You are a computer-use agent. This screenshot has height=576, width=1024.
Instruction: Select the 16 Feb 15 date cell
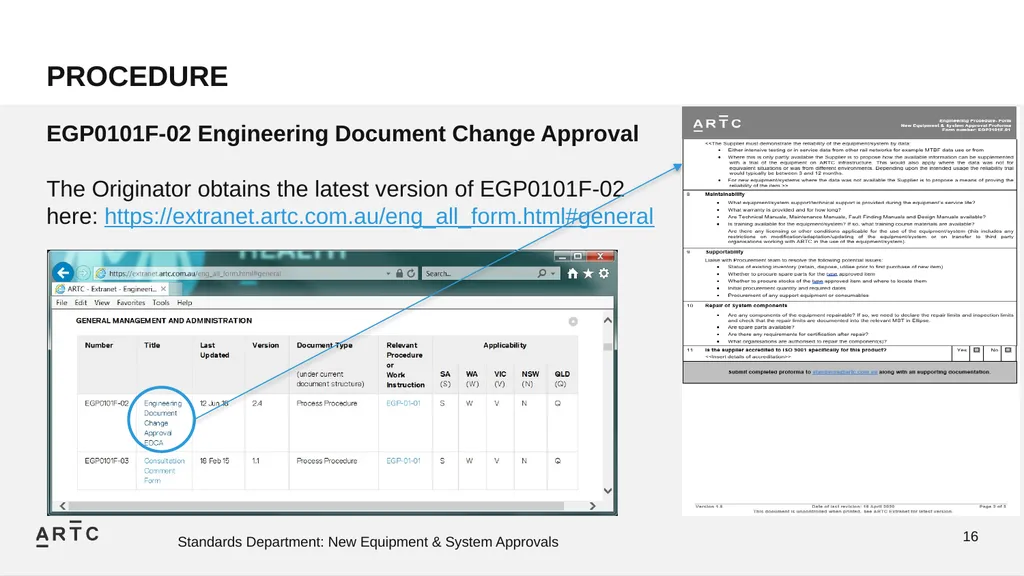(x=214, y=461)
